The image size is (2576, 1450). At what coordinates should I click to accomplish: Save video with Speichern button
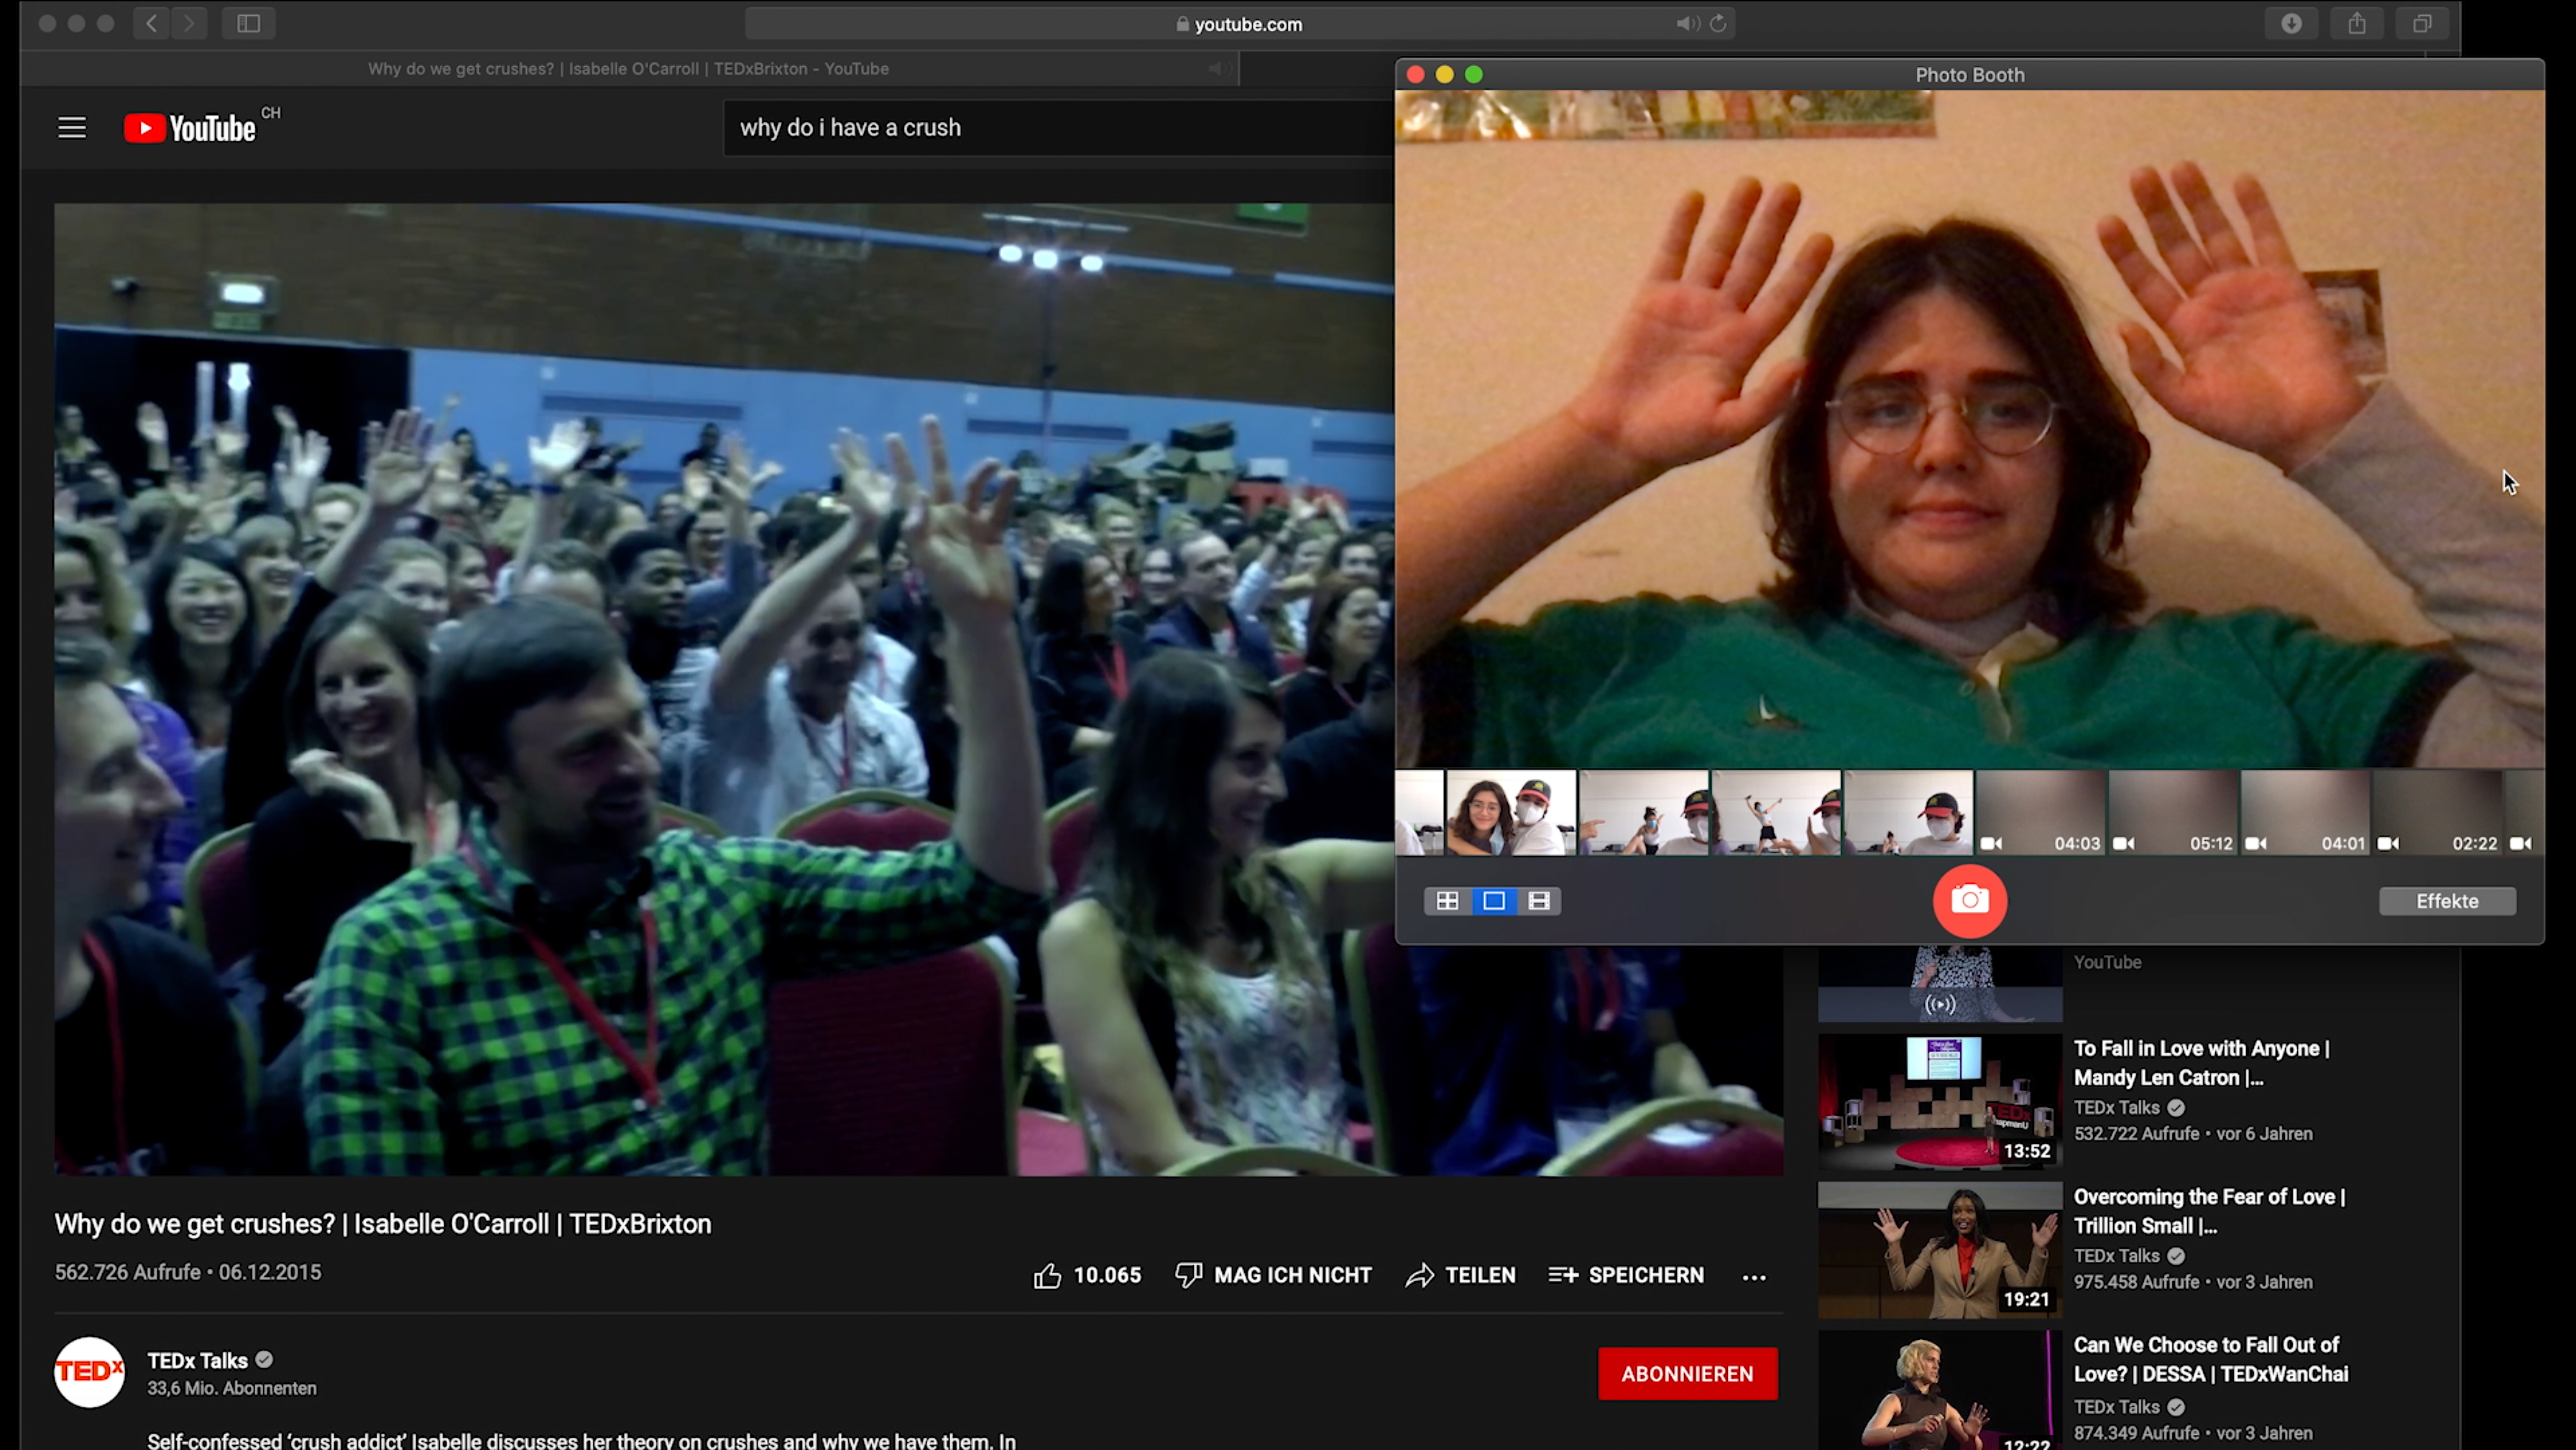pos(1626,1275)
